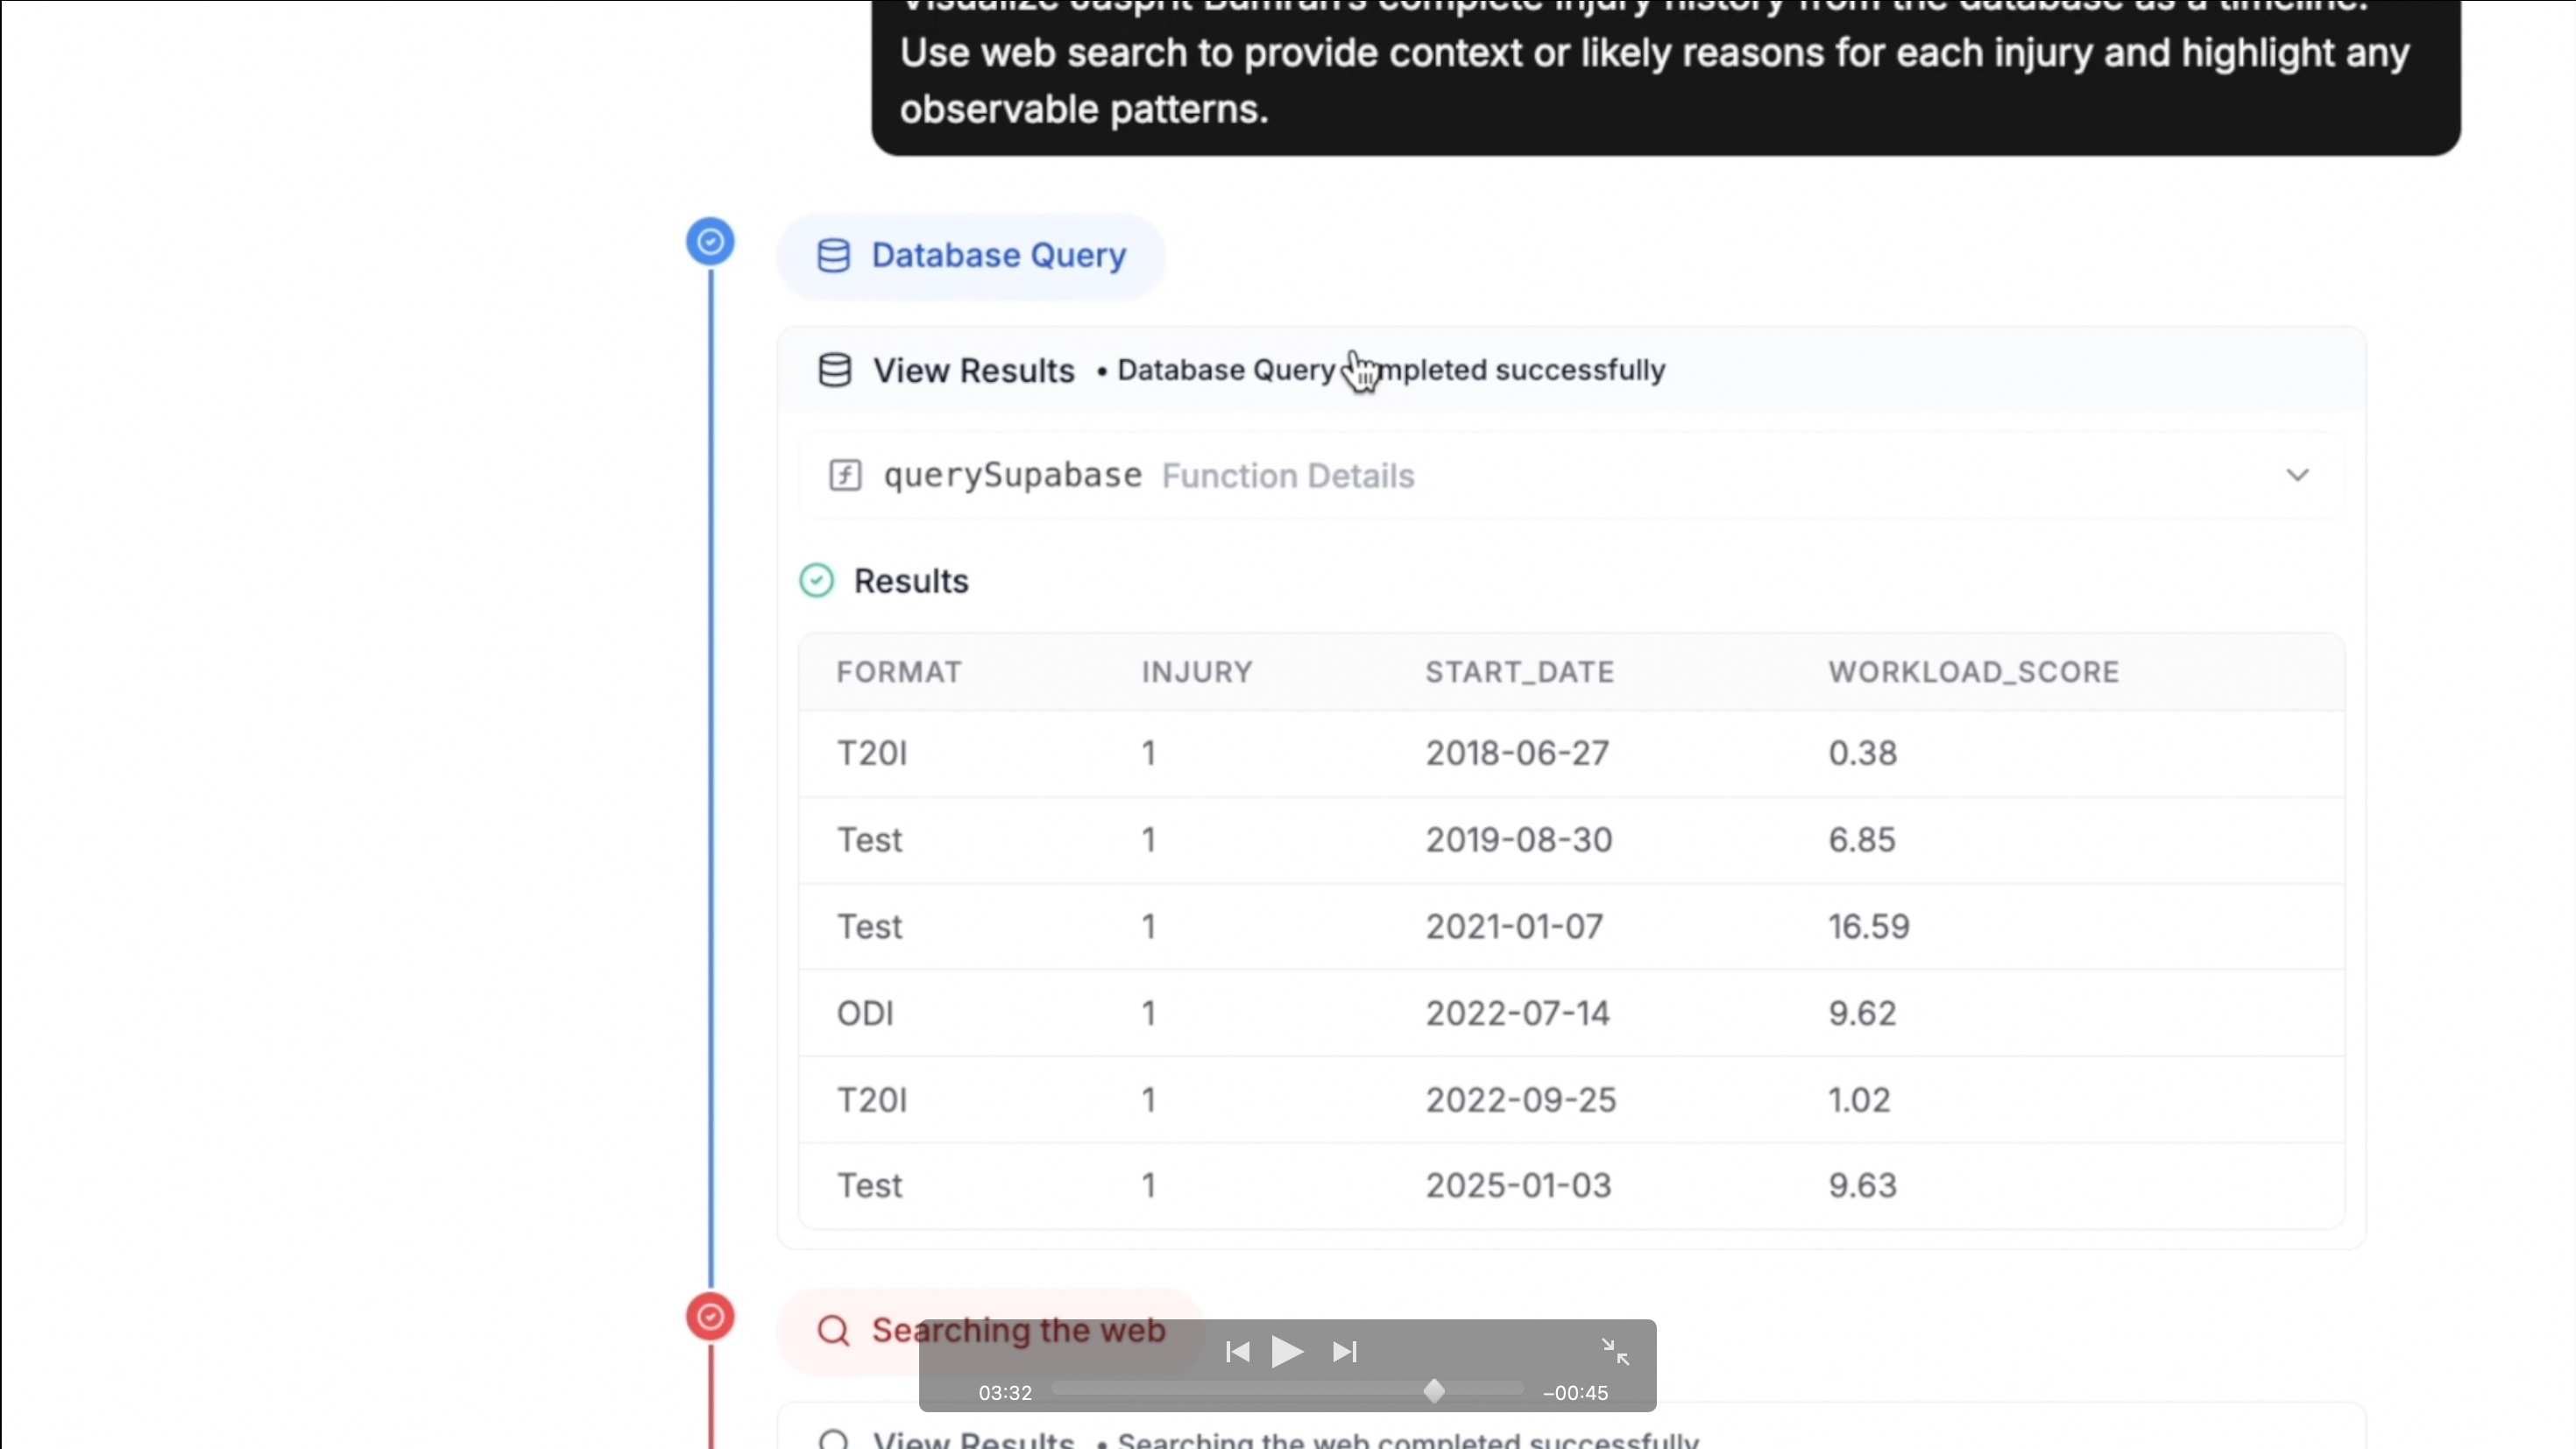Screen dimensions: 2576x1449
Task: Exit fullscreen with the shrink arrows icon
Action: click(x=1615, y=1352)
